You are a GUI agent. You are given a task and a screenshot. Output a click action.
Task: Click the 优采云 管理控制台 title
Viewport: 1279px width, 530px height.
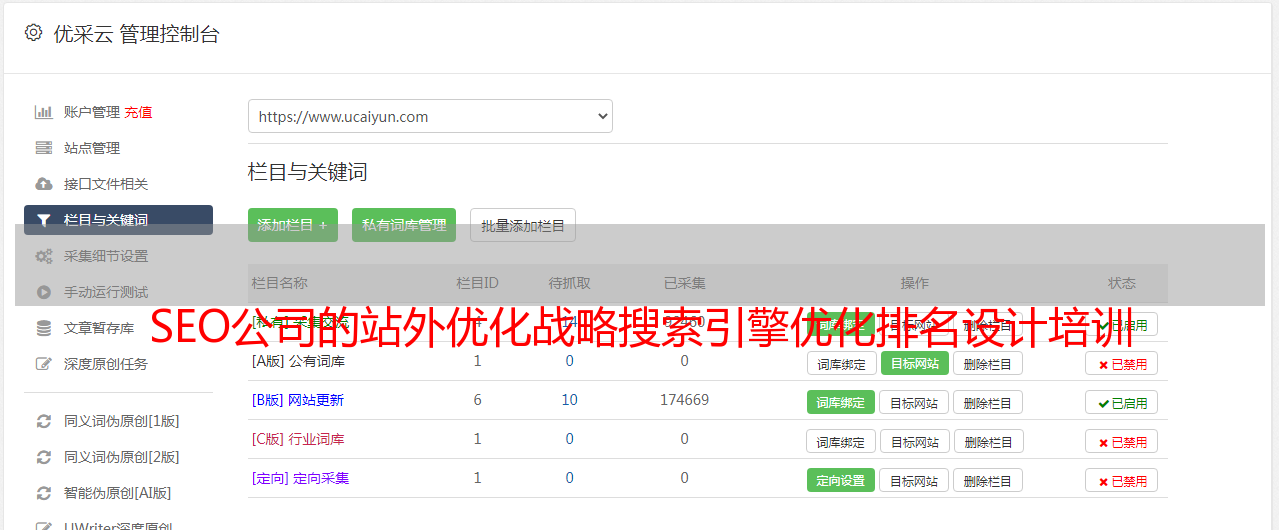coord(136,33)
